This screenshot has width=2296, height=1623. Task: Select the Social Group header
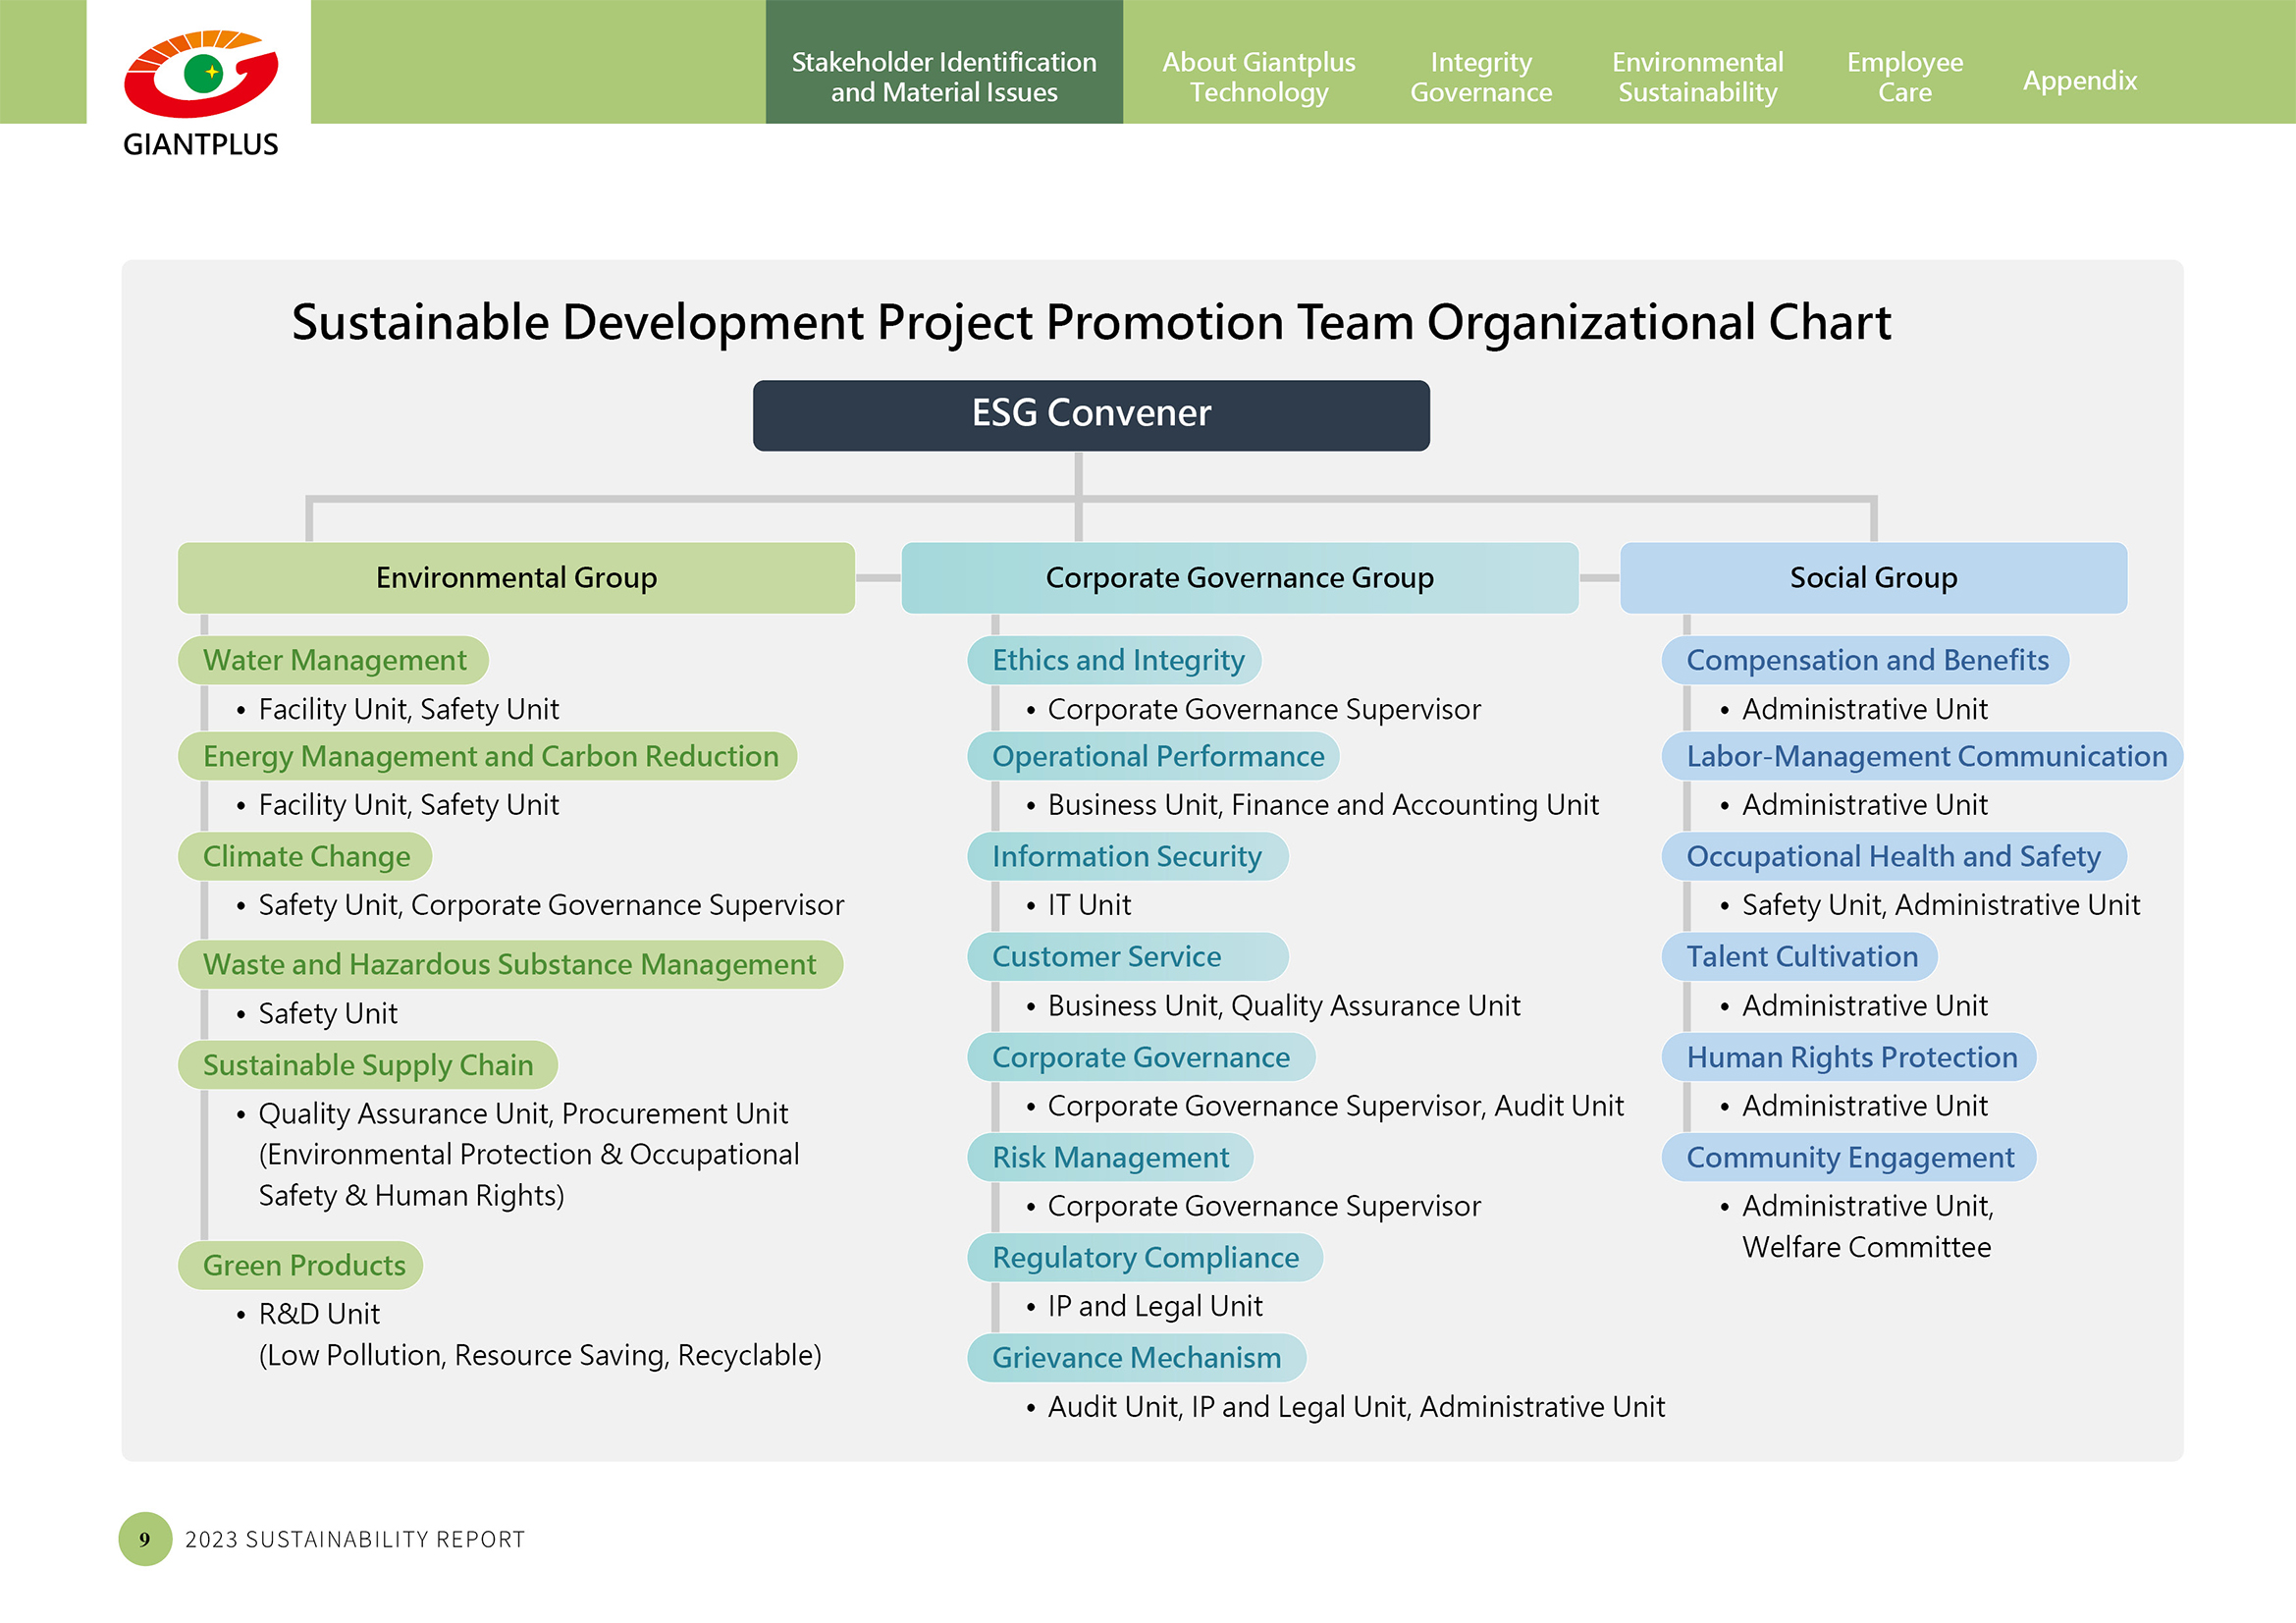(x=1872, y=577)
